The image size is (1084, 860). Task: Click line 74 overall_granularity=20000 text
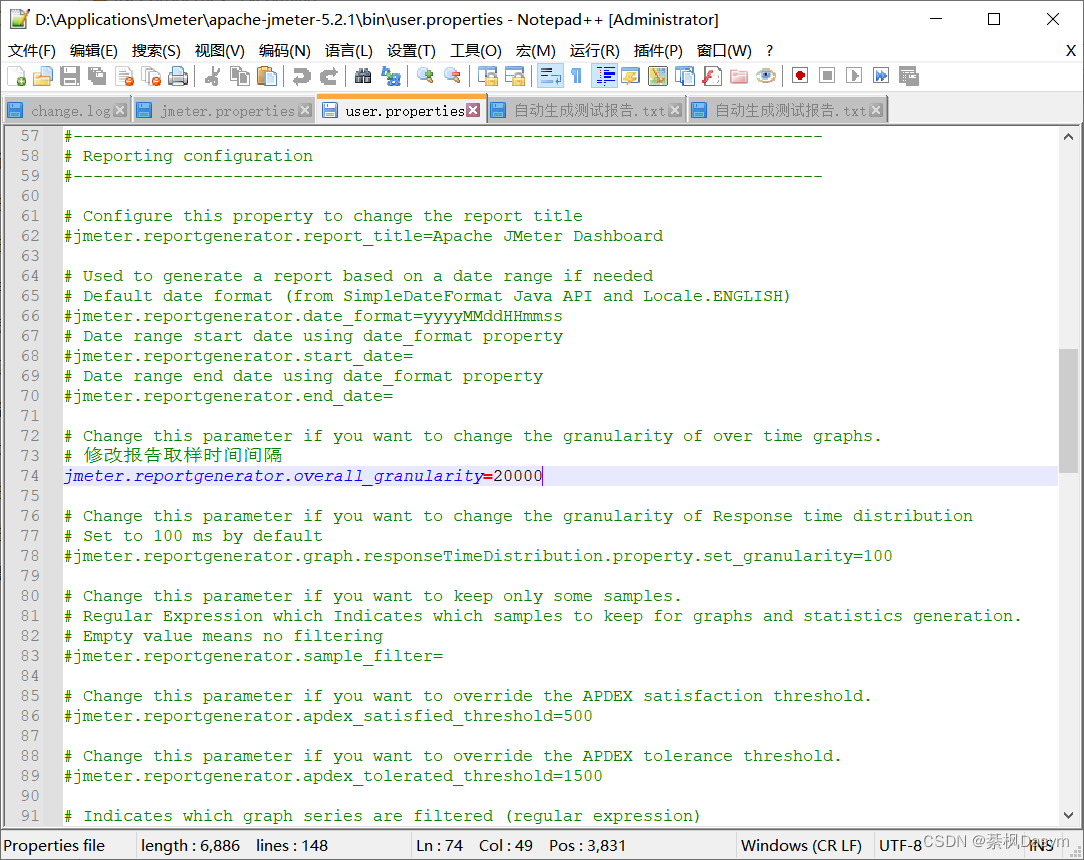tap(303, 476)
